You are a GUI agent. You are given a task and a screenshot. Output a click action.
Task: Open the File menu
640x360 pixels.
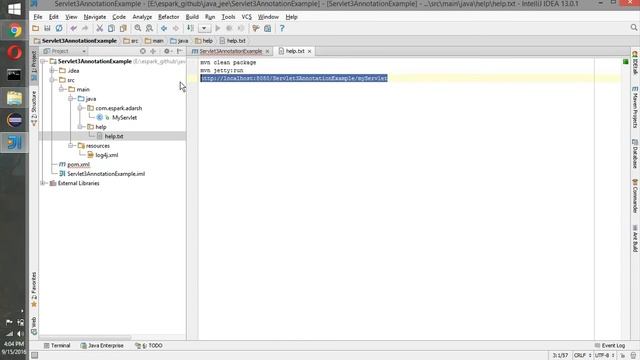click(x=38, y=17)
